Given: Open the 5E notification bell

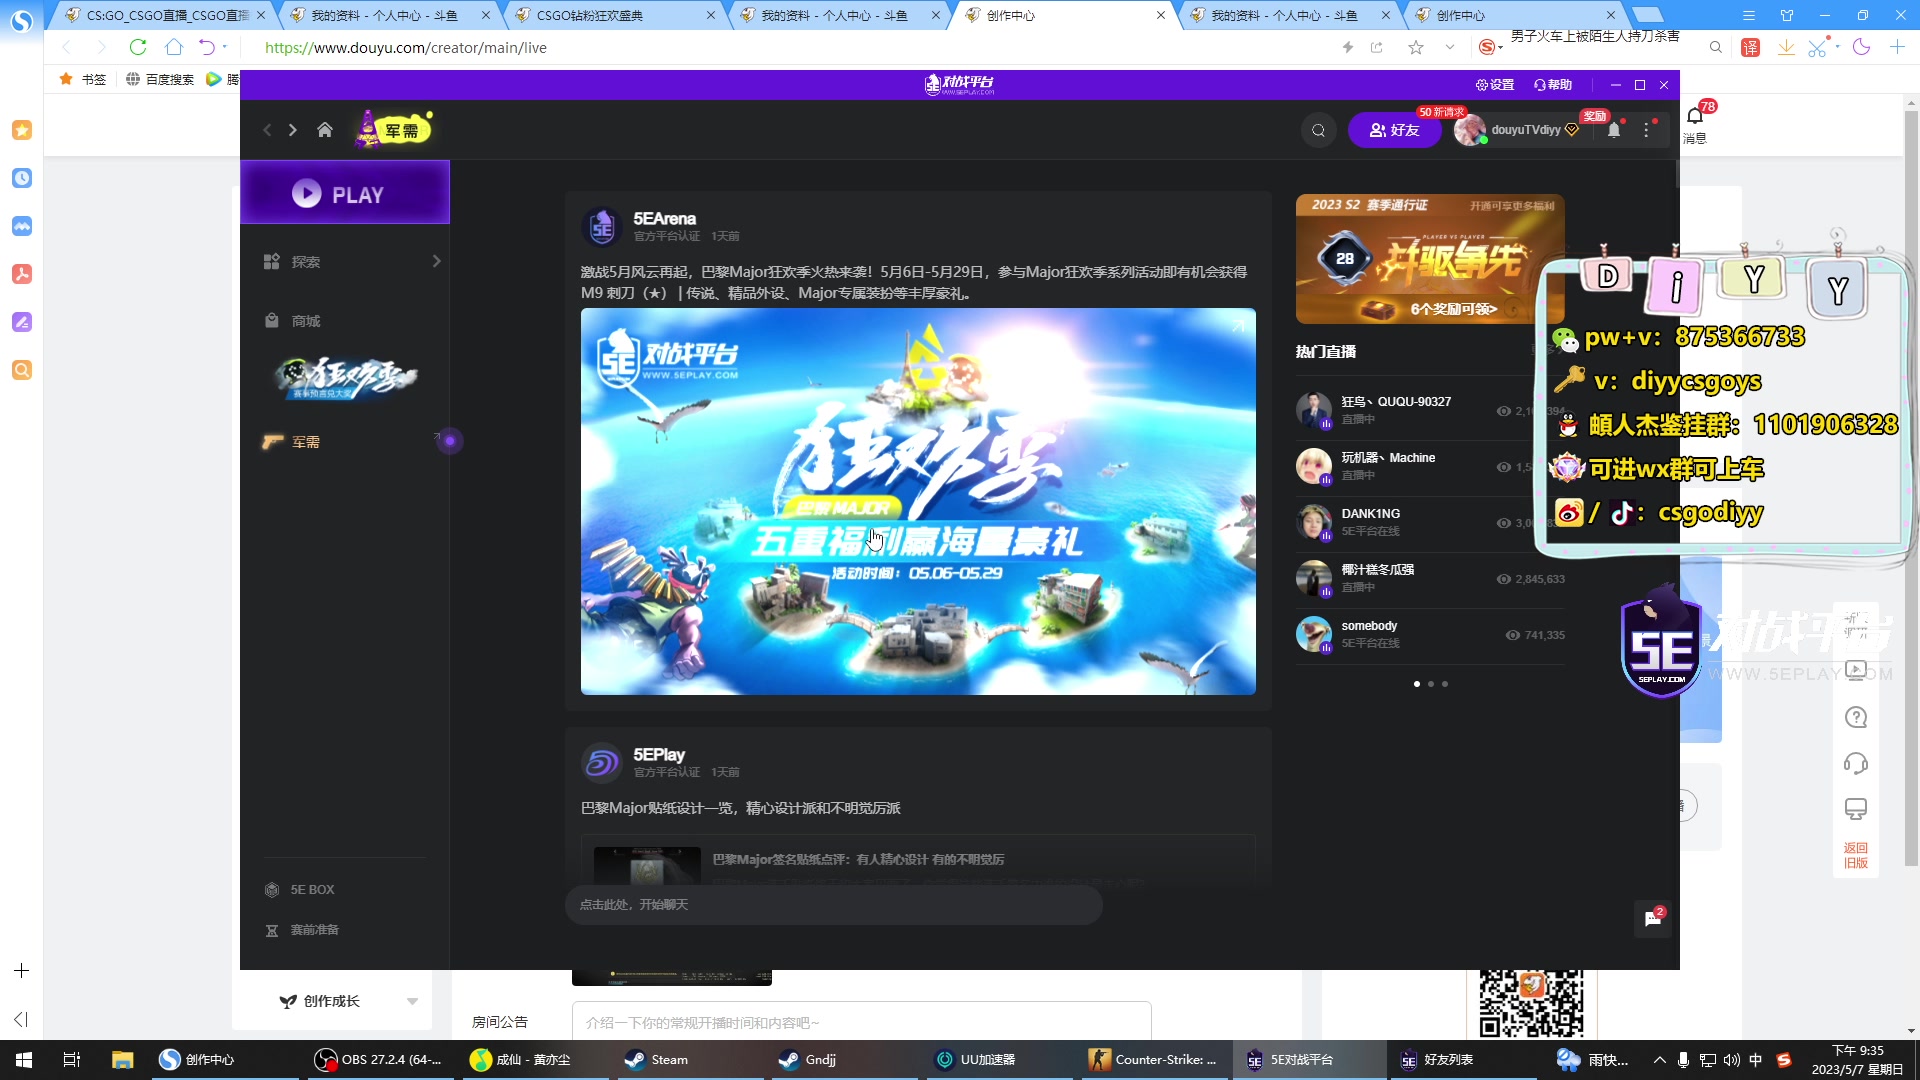Looking at the screenshot, I should pyautogui.click(x=1614, y=130).
